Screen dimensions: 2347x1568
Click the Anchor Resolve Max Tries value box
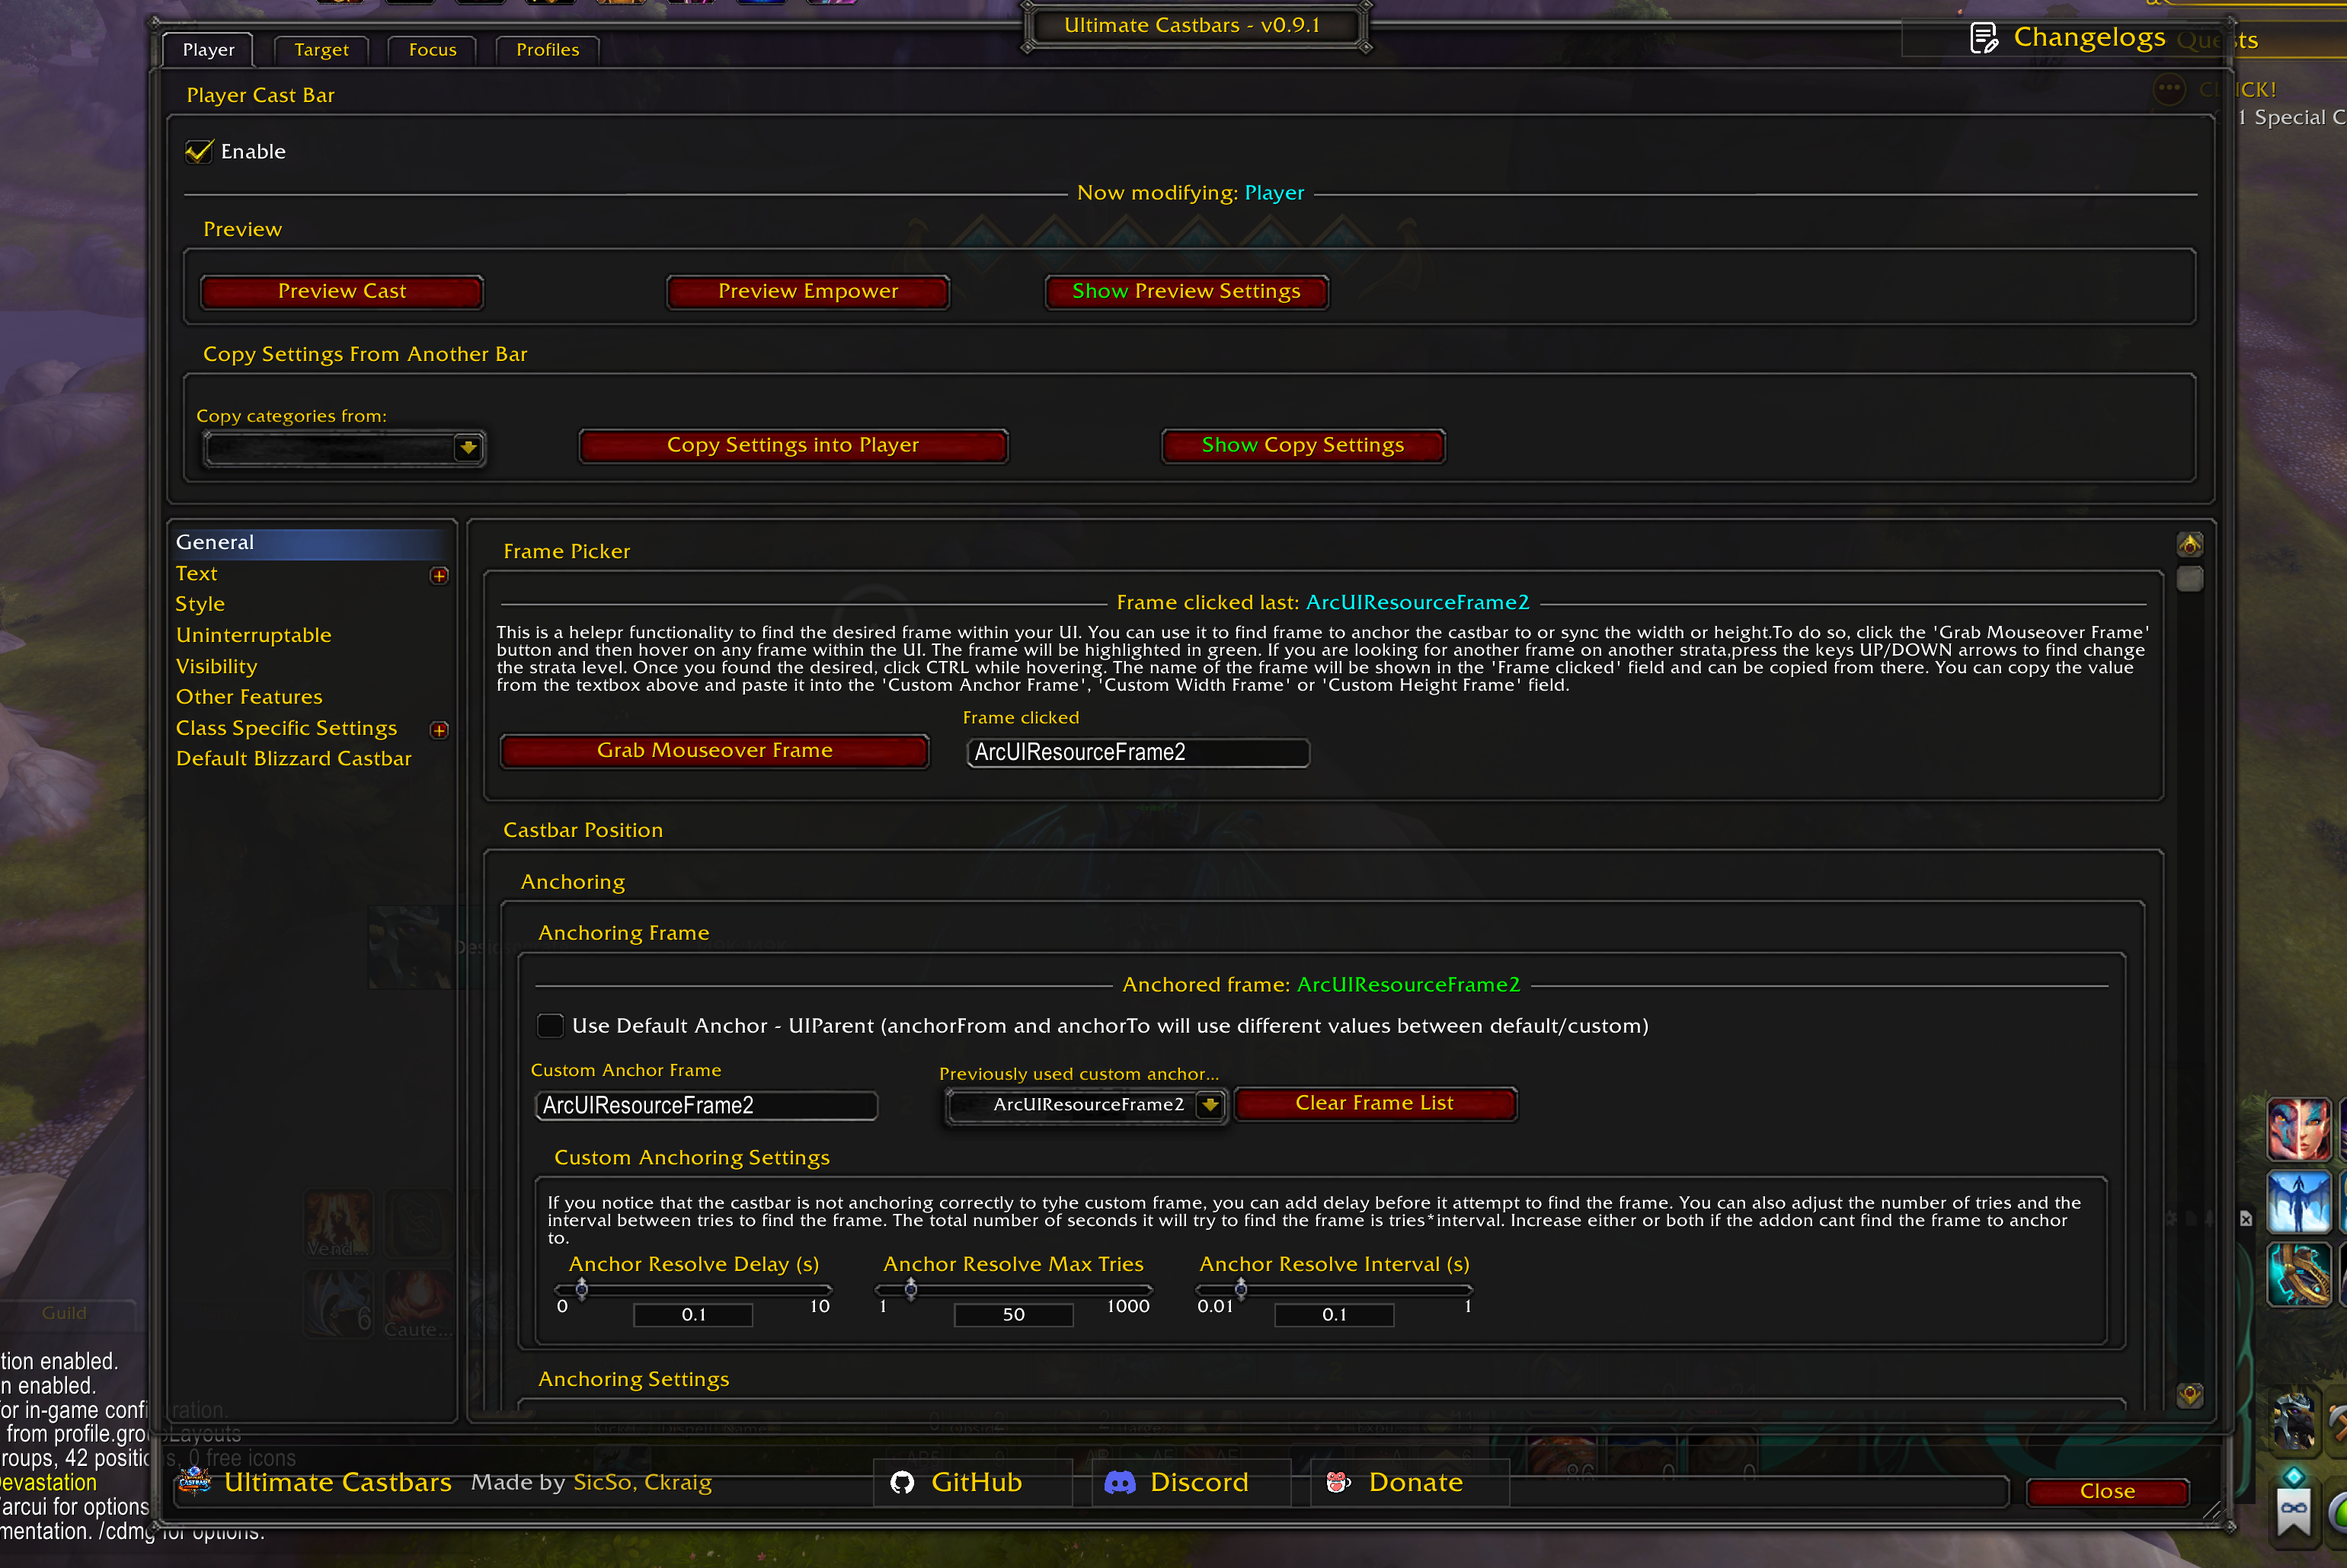pos(1013,1315)
